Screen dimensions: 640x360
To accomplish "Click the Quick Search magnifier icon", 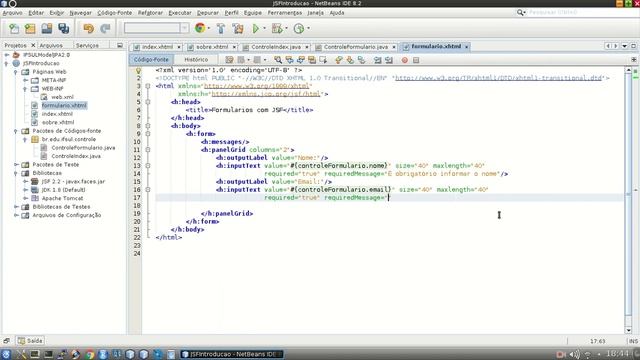I will 520,13.
